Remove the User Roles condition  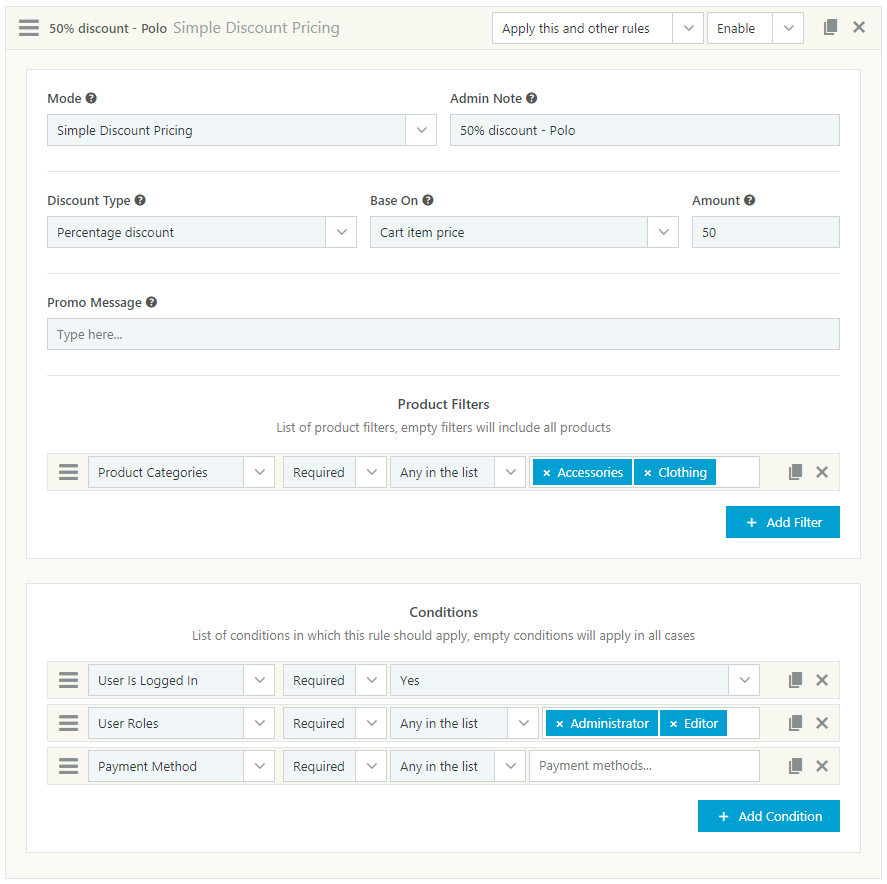(x=822, y=723)
